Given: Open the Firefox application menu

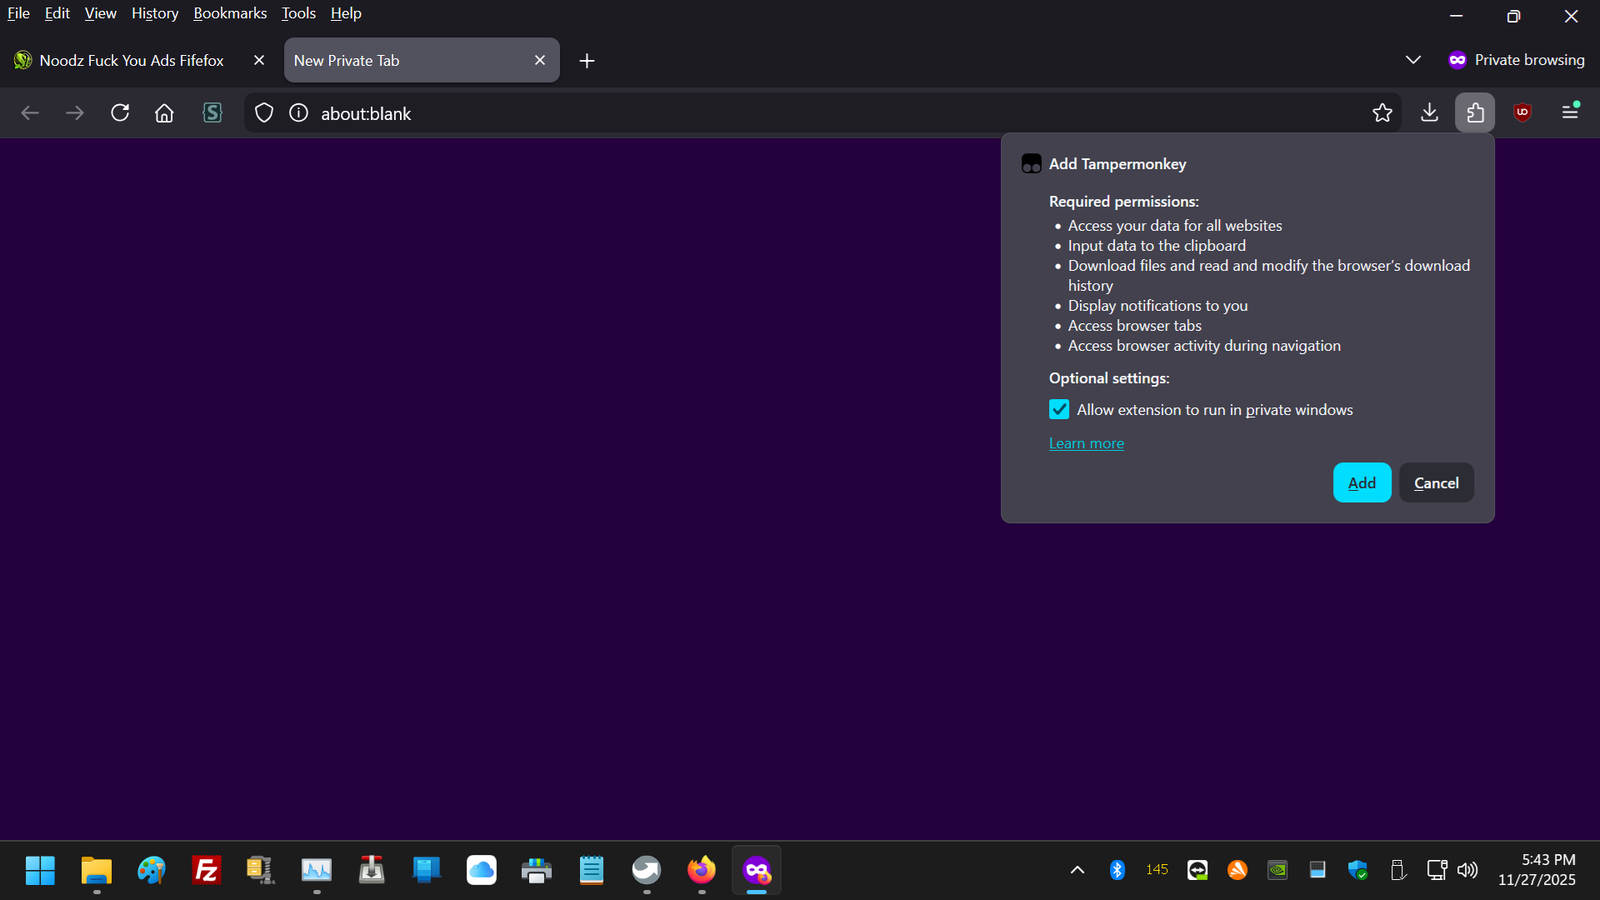Looking at the screenshot, I should click(x=1570, y=113).
